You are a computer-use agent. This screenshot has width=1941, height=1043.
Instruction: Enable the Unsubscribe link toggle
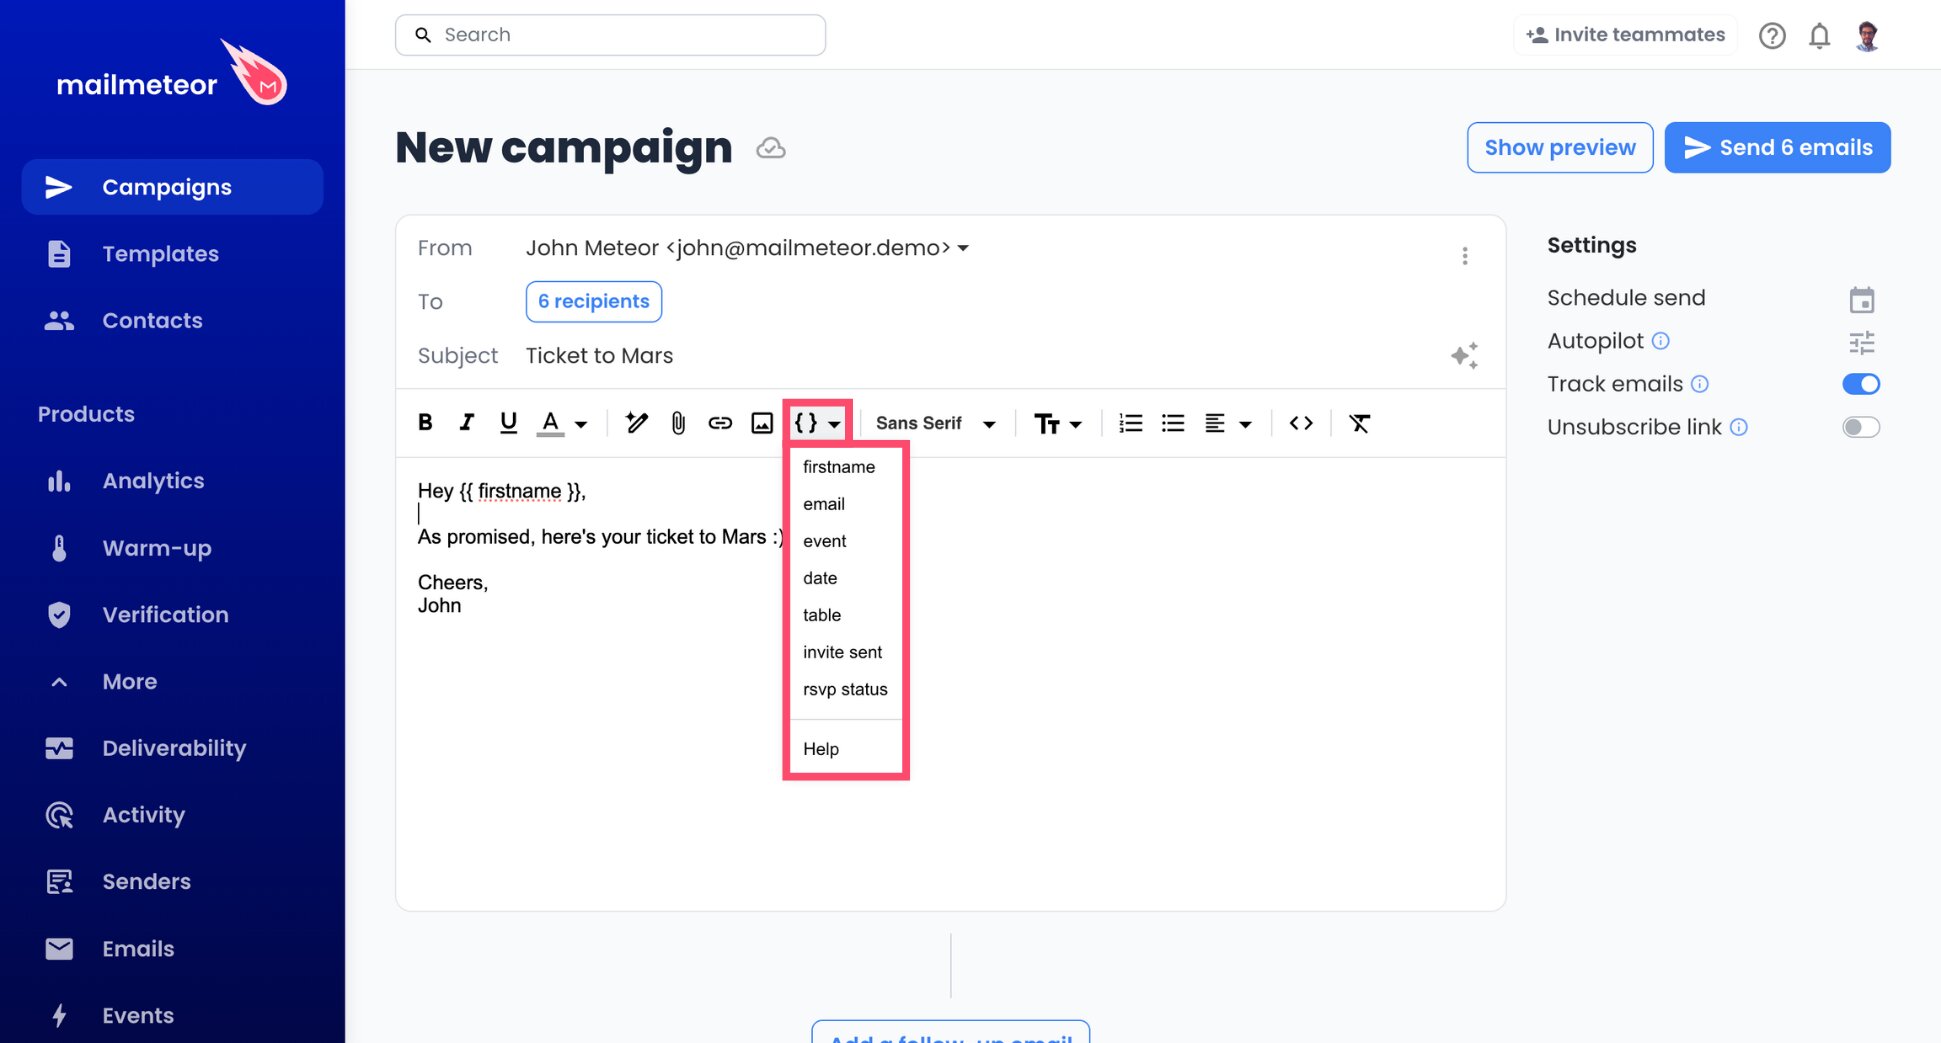point(1861,427)
